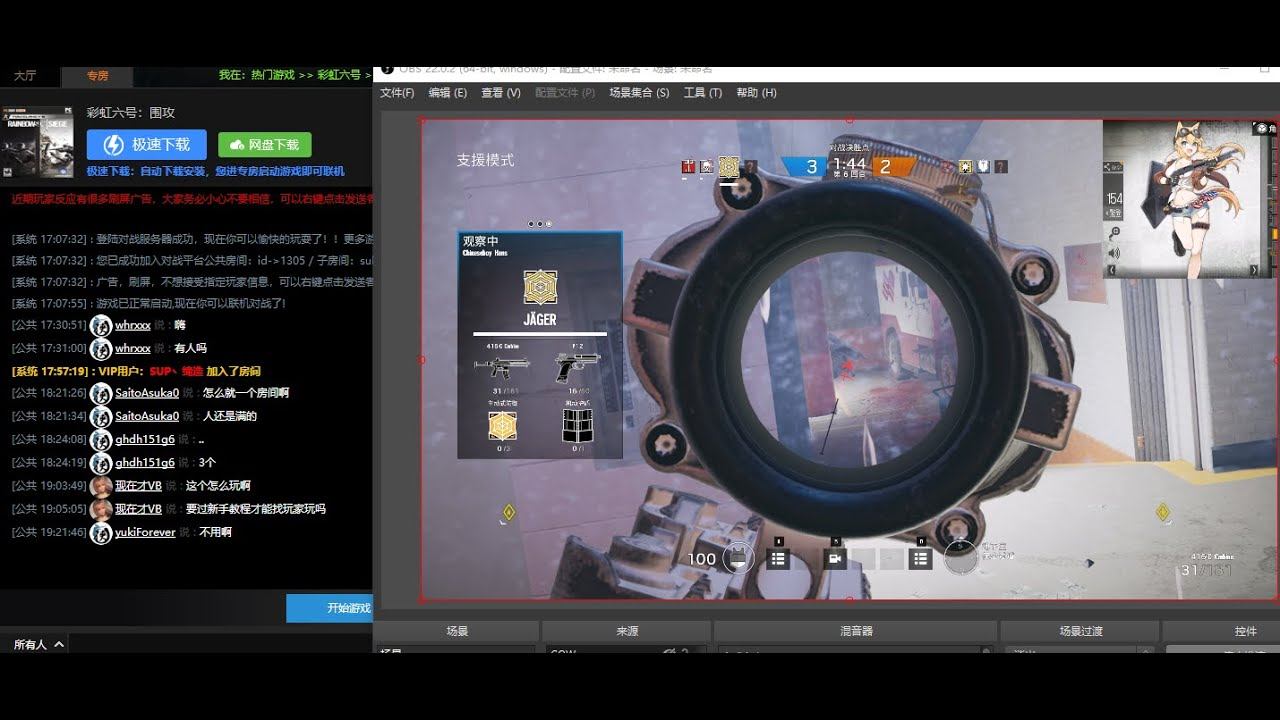This screenshot has width=1280, height=720.
Task: Click username whrxxx beside message 有人吗
Action: pos(133,348)
